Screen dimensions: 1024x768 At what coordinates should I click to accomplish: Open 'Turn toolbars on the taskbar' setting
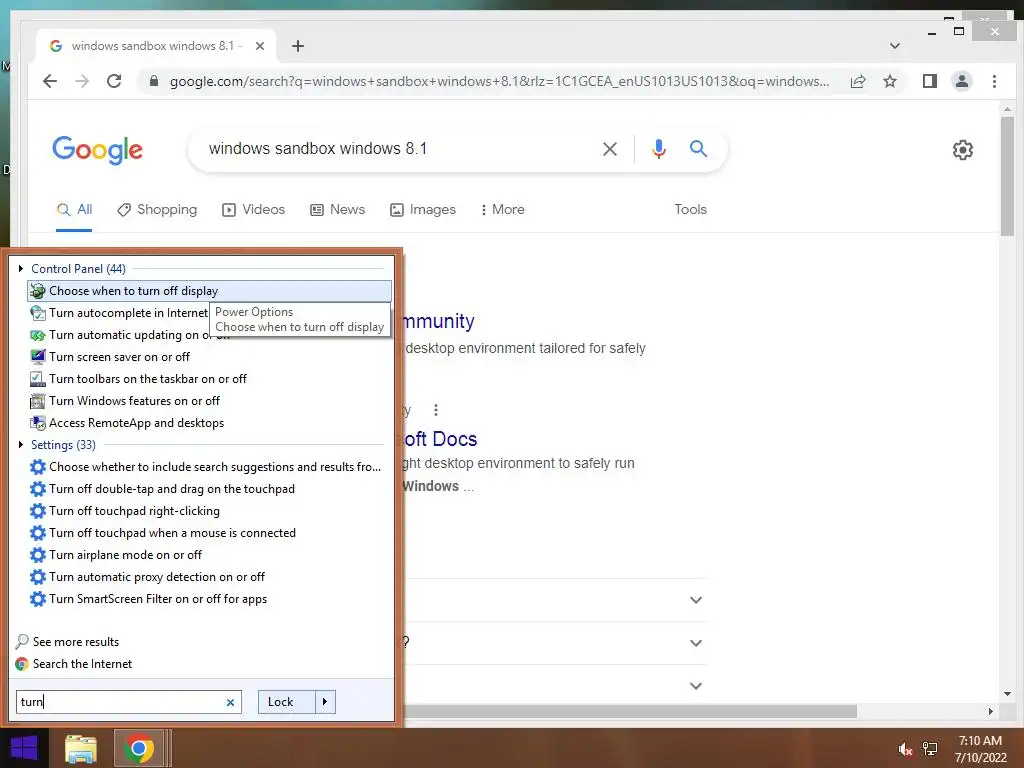[138, 379]
